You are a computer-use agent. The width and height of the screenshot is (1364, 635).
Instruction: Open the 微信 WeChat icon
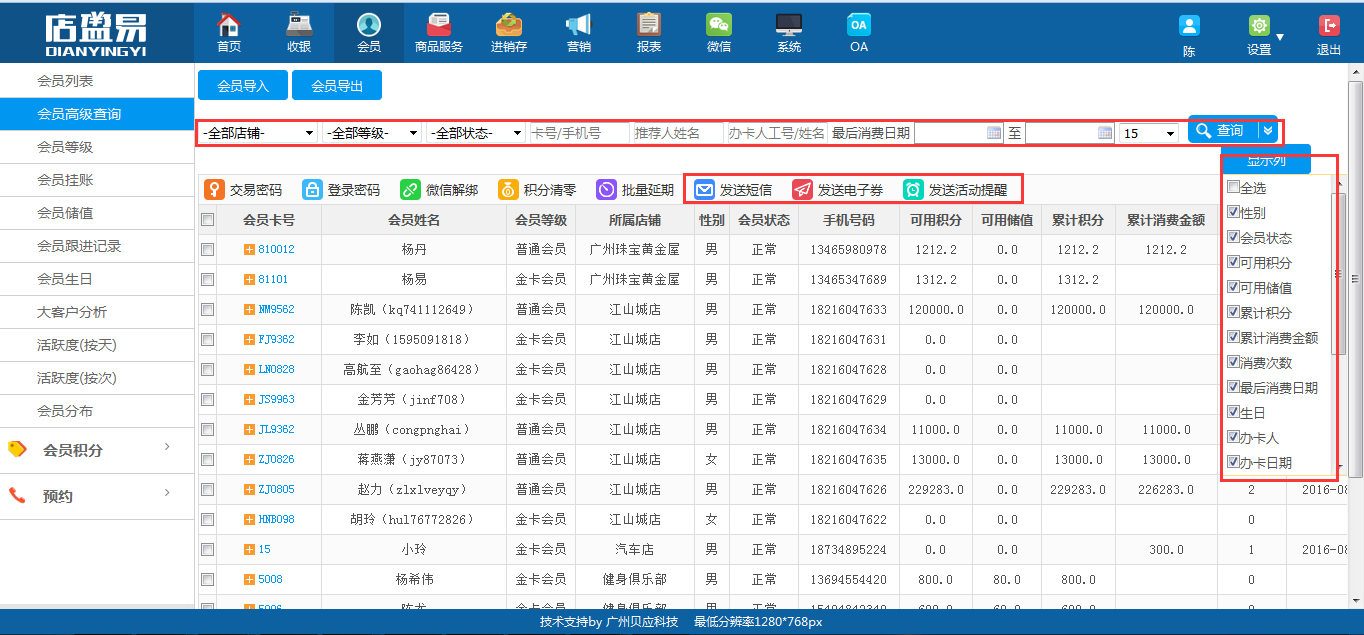pos(718,25)
